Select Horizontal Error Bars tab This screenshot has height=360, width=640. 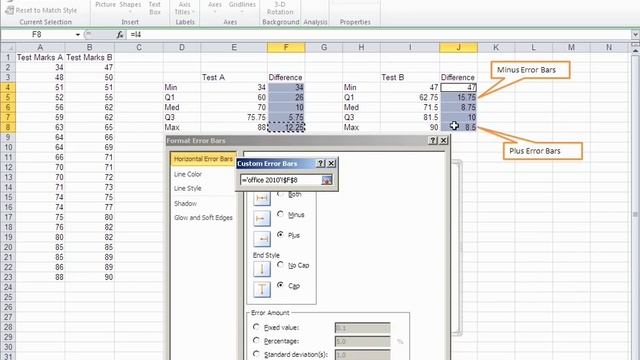pos(203,159)
